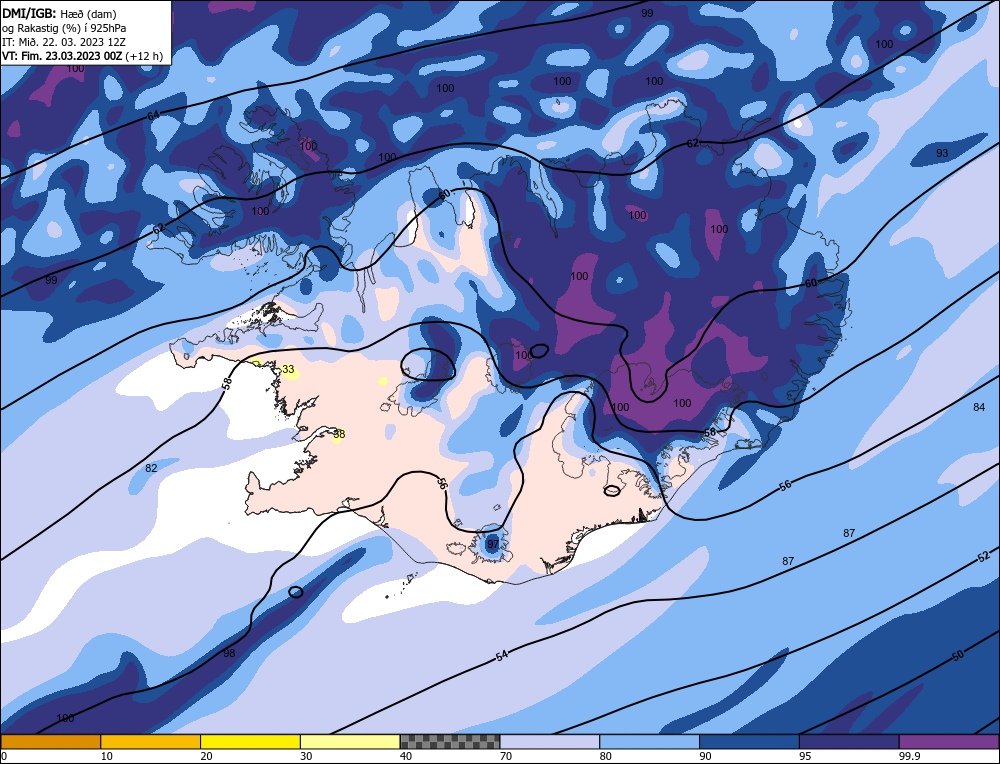
Task: Click the humidity value '38' near the coast
Action: [x=339, y=434]
